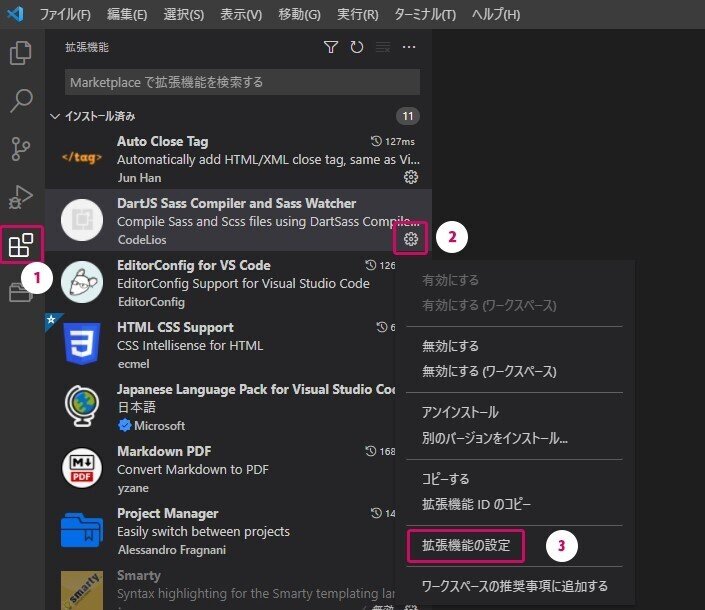Select Smarty extension title
Screen dimensions: 705x610
coord(139,575)
